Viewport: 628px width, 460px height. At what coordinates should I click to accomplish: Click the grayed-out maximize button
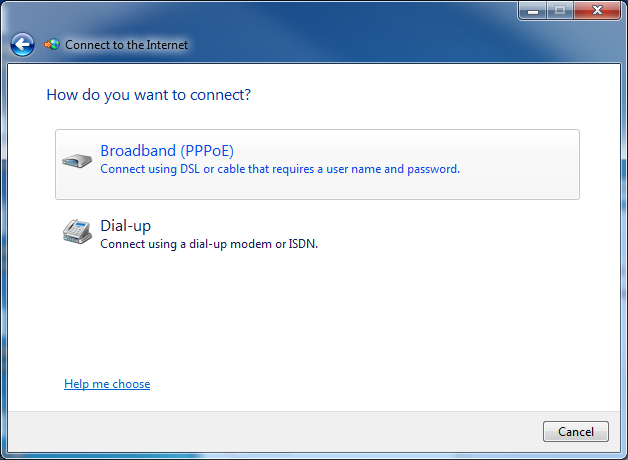click(560, 10)
